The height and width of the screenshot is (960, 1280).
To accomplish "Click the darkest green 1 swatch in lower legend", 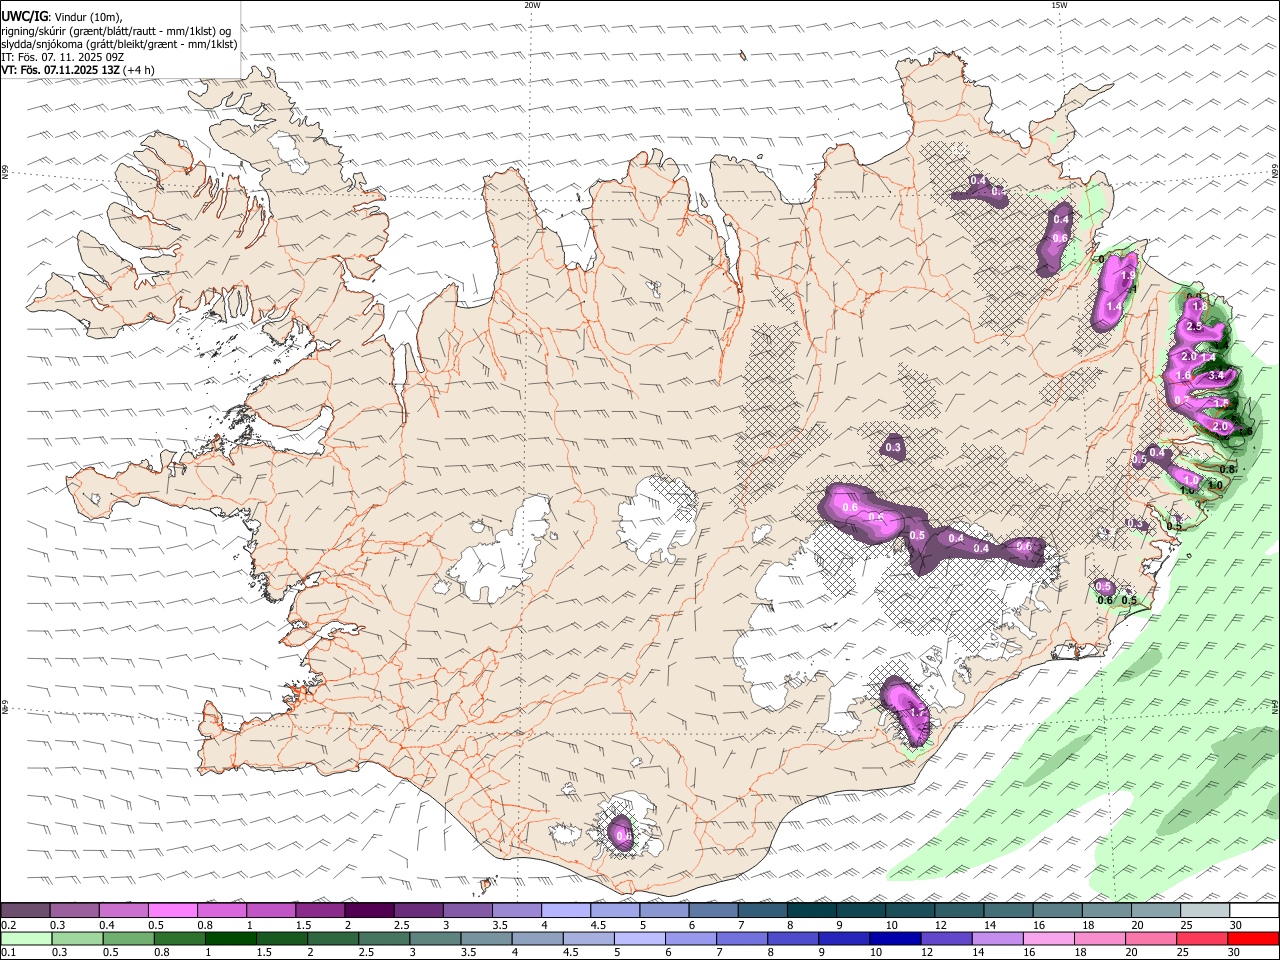I will 231,938.
